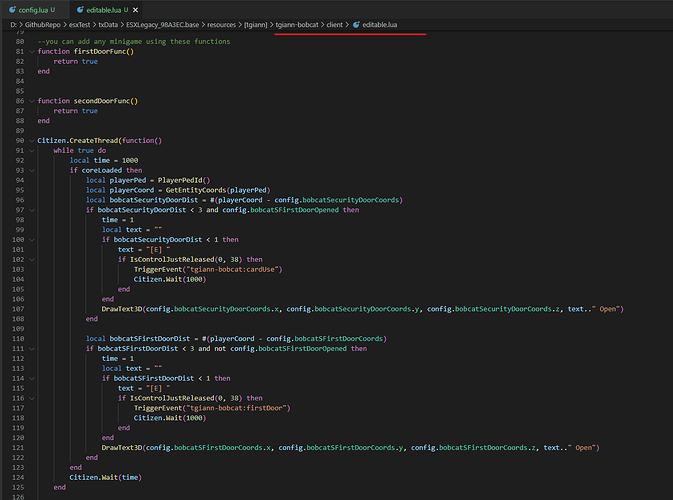Click 'IsControlJustReleased' on line 102
Image resolution: width=673 pixels, height=500 pixels.
[x=172, y=259]
